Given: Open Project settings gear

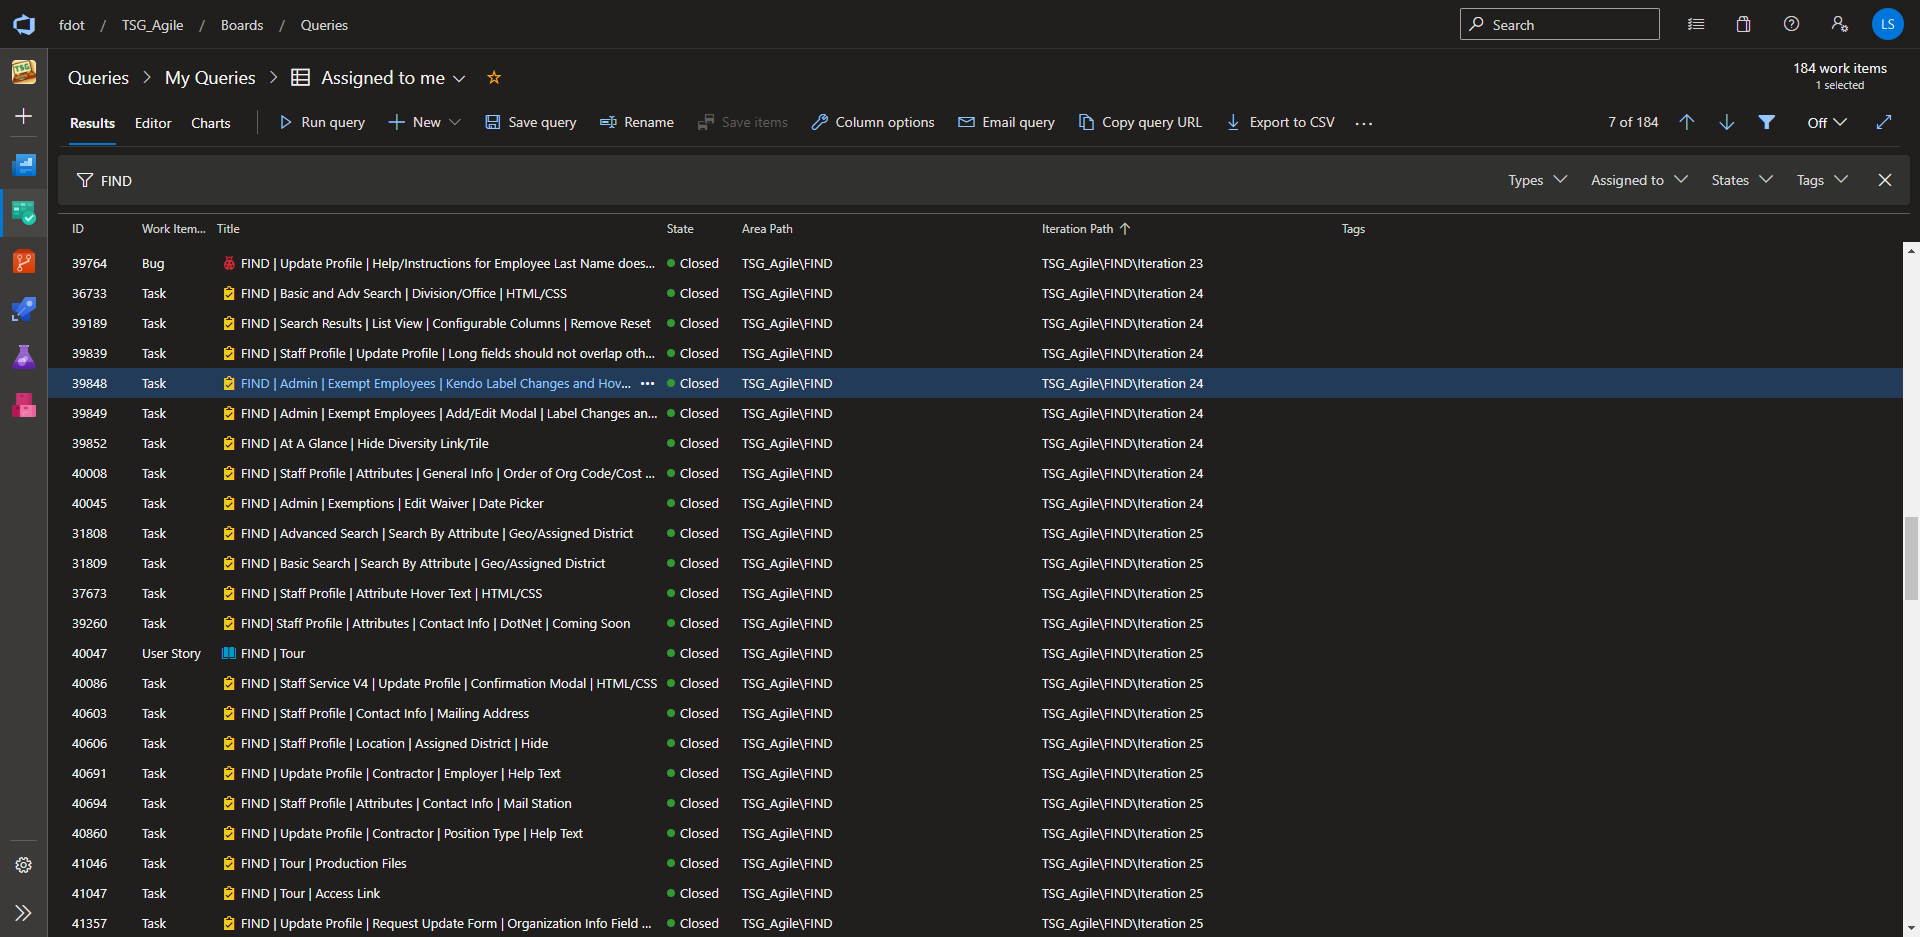Looking at the screenshot, I should point(24,865).
